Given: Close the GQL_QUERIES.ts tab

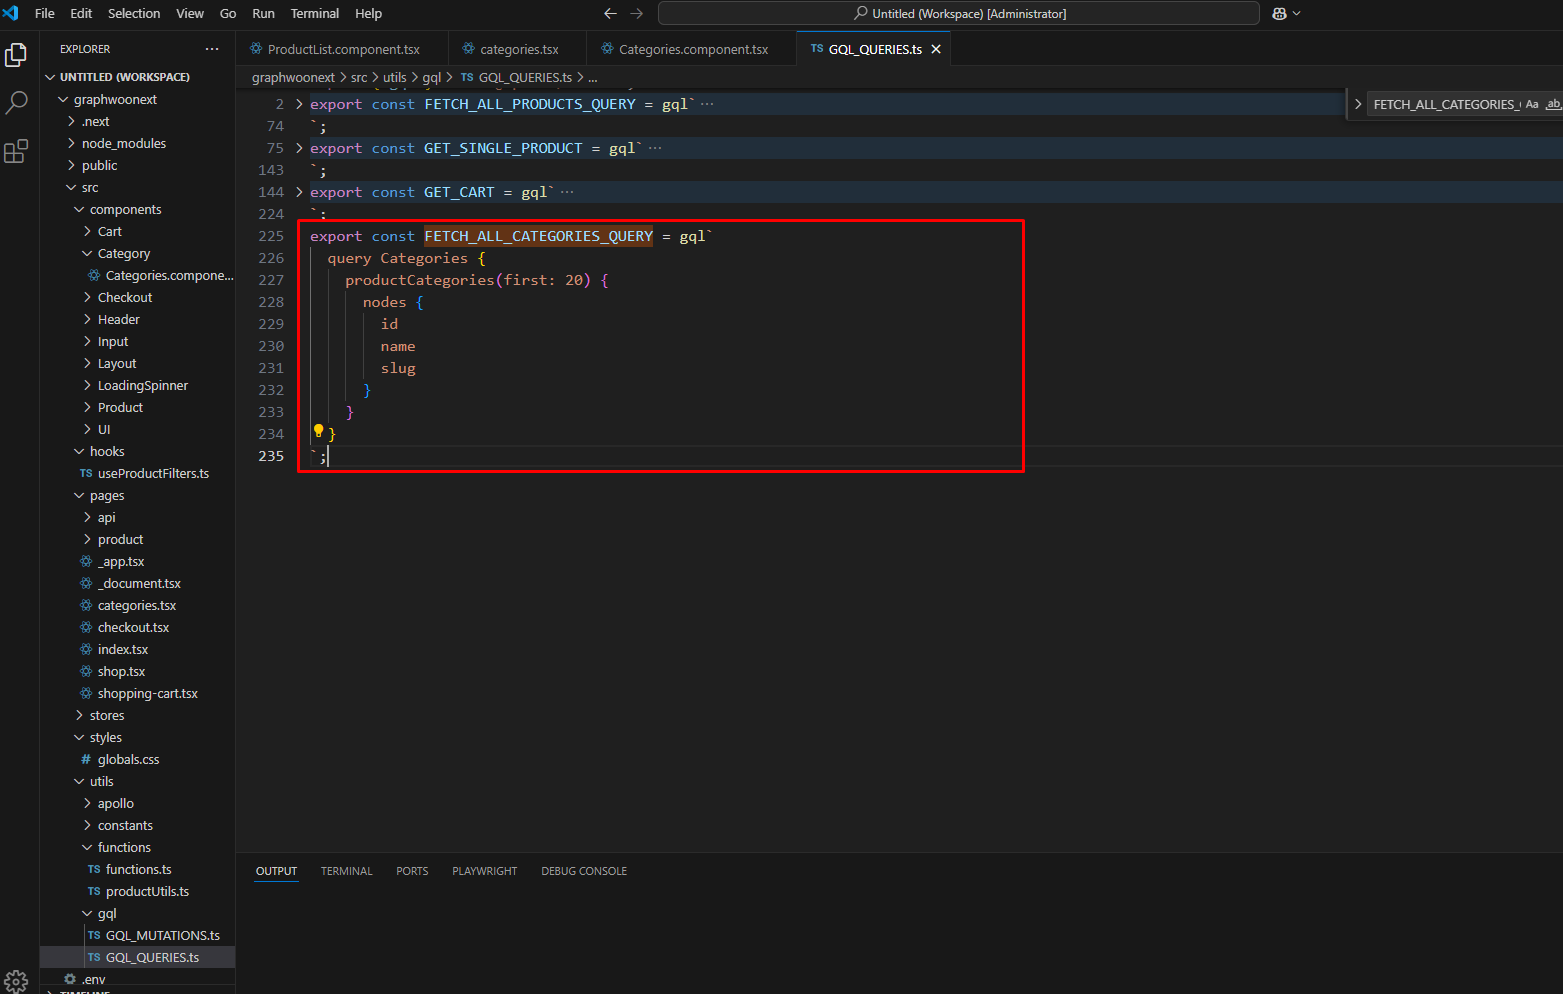Looking at the screenshot, I should (936, 49).
